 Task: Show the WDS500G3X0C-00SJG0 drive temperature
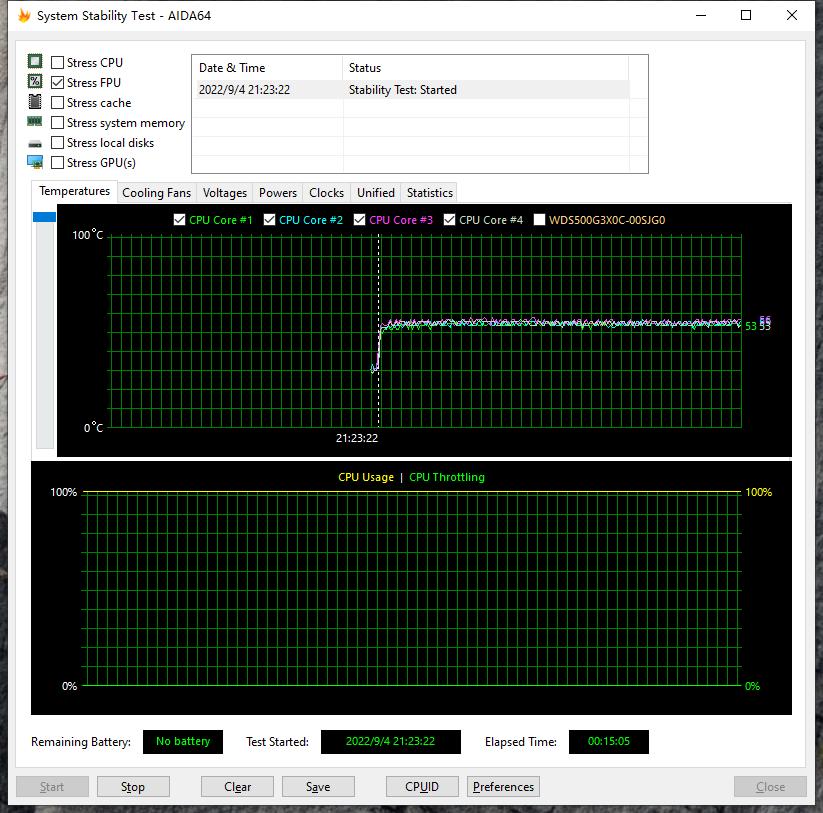coord(540,220)
